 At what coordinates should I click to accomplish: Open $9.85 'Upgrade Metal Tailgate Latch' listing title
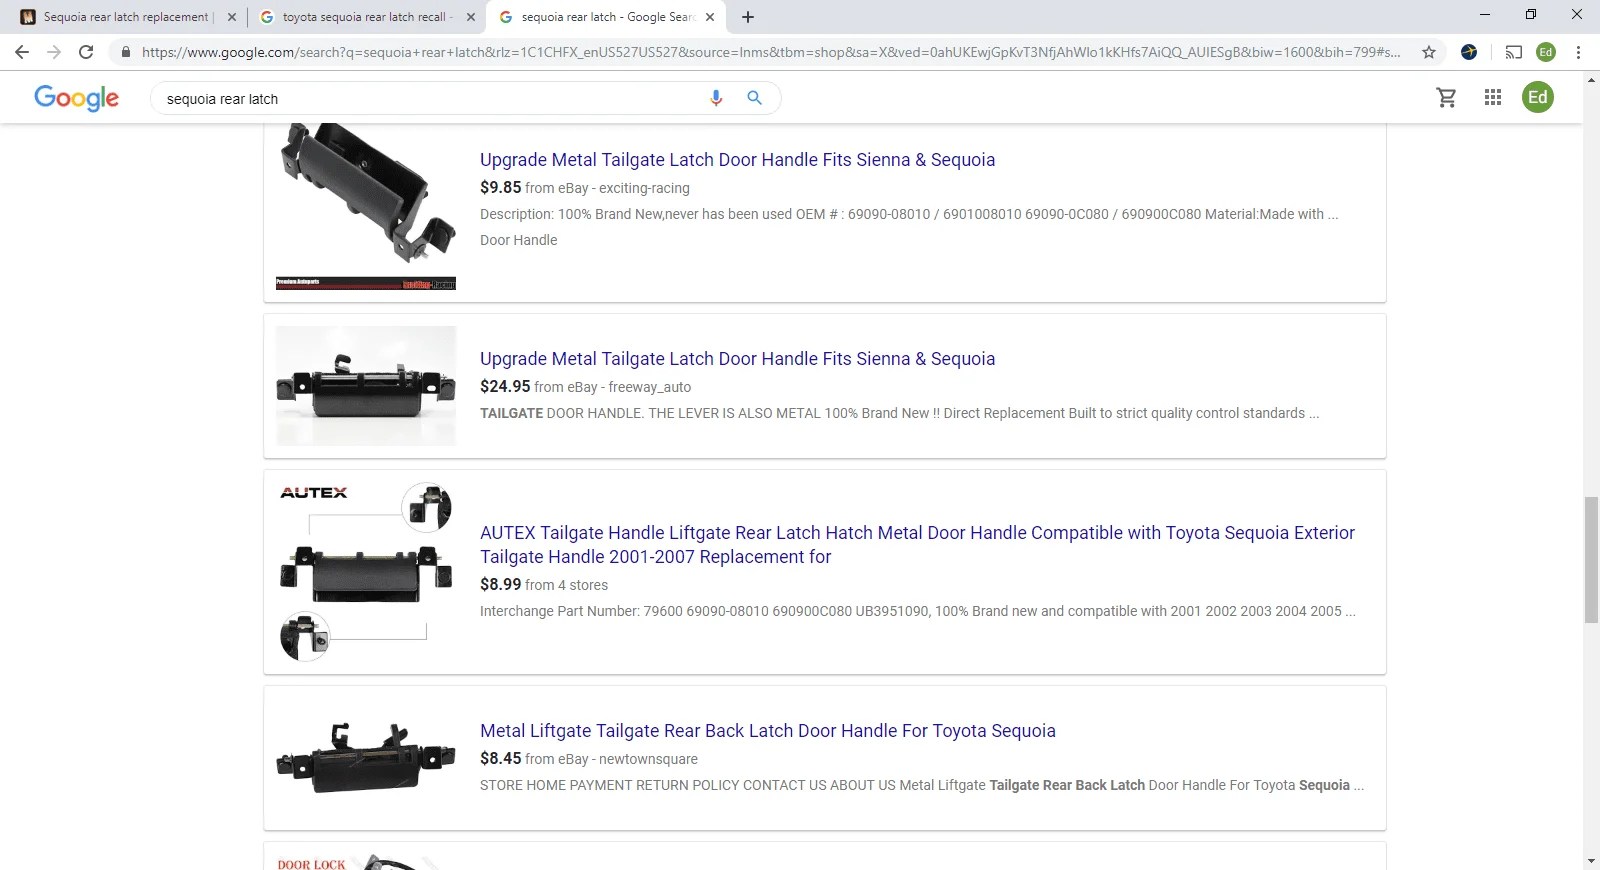click(x=737, y=160)
